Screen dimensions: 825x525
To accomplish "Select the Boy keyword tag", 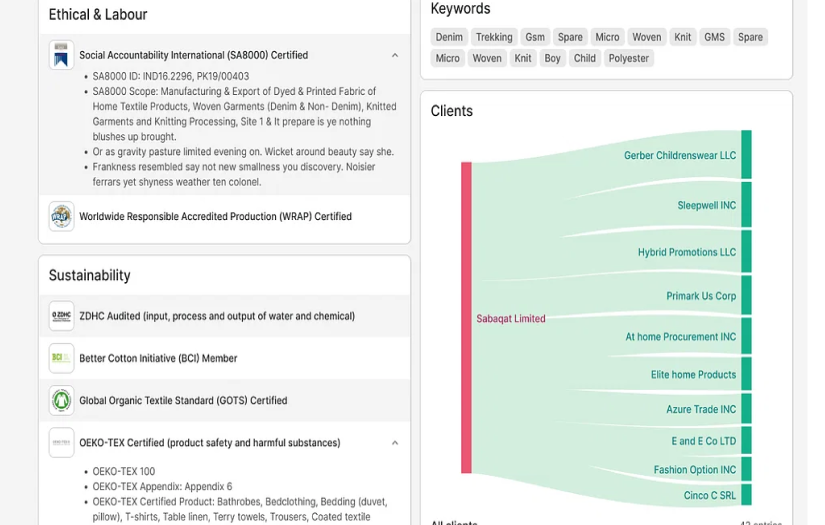I will click(x=552, y=58).
